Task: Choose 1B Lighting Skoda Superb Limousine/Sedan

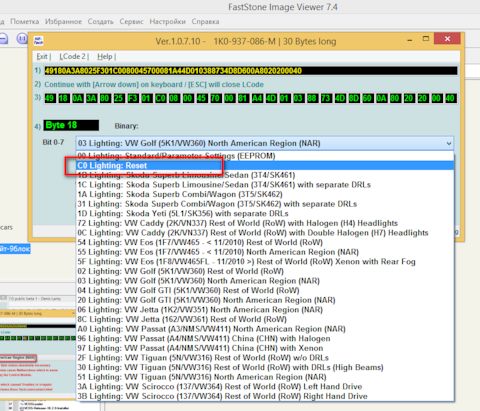Action: tap(265, 175)
